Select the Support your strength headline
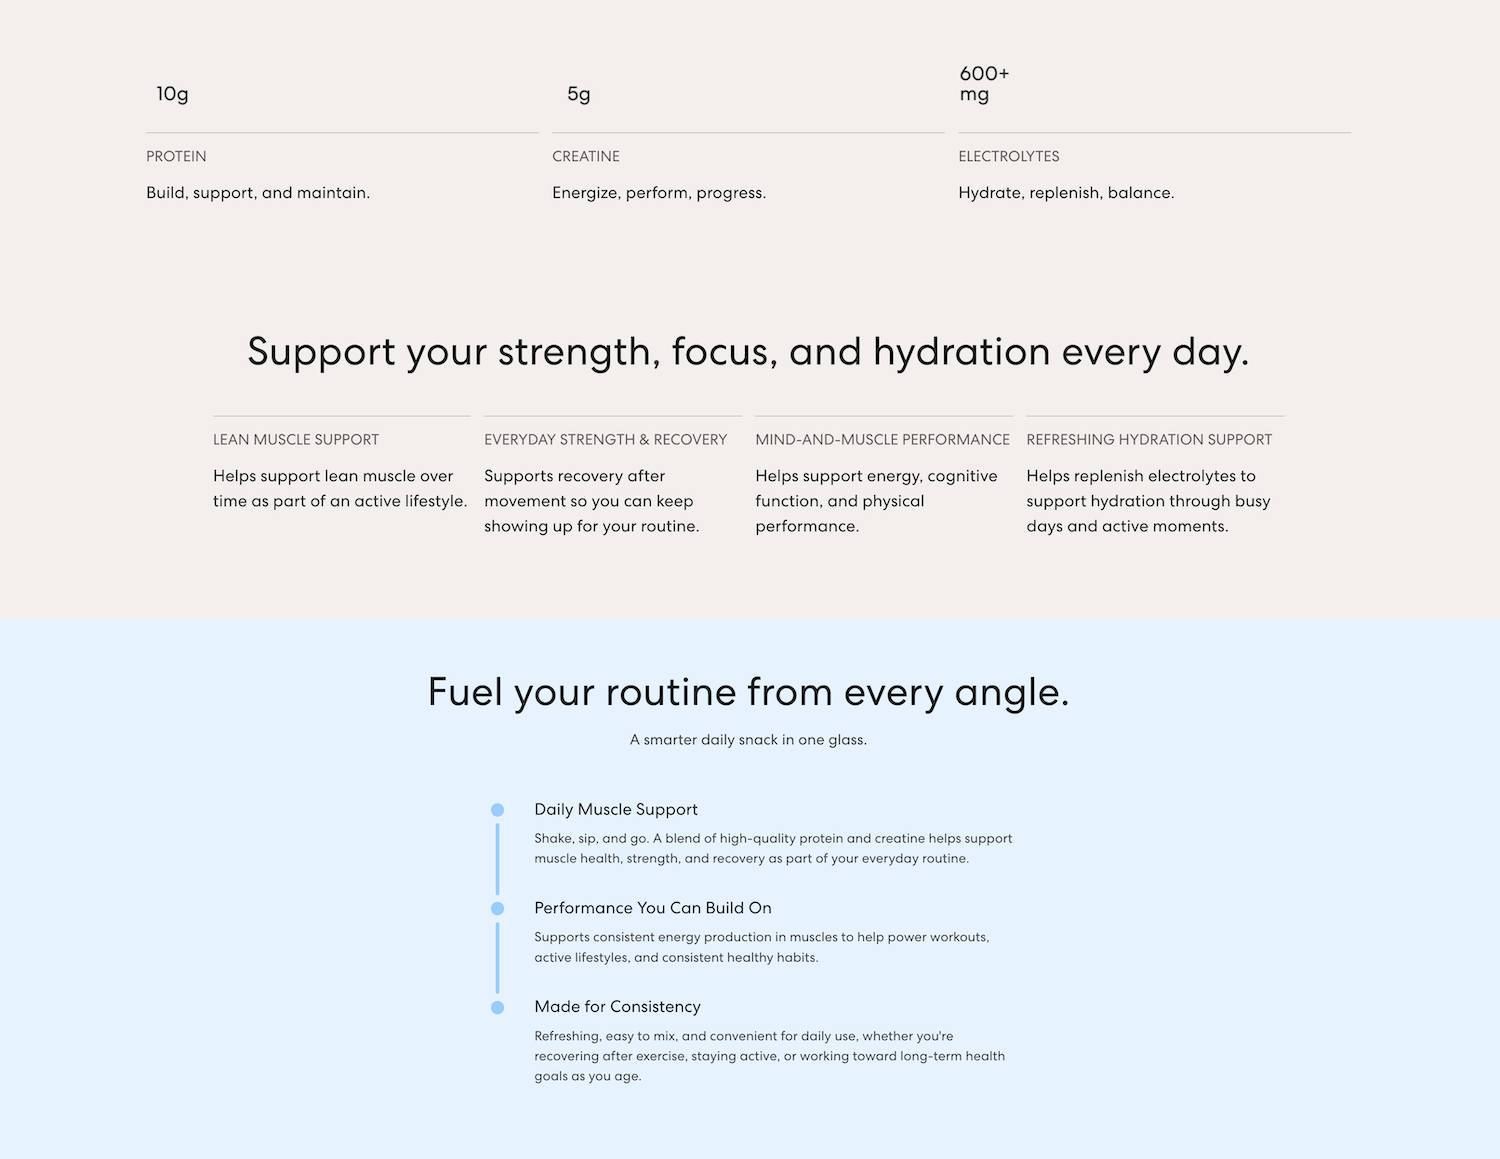The height and width of the screenshot is (1159, 1500). click(749, 352)
